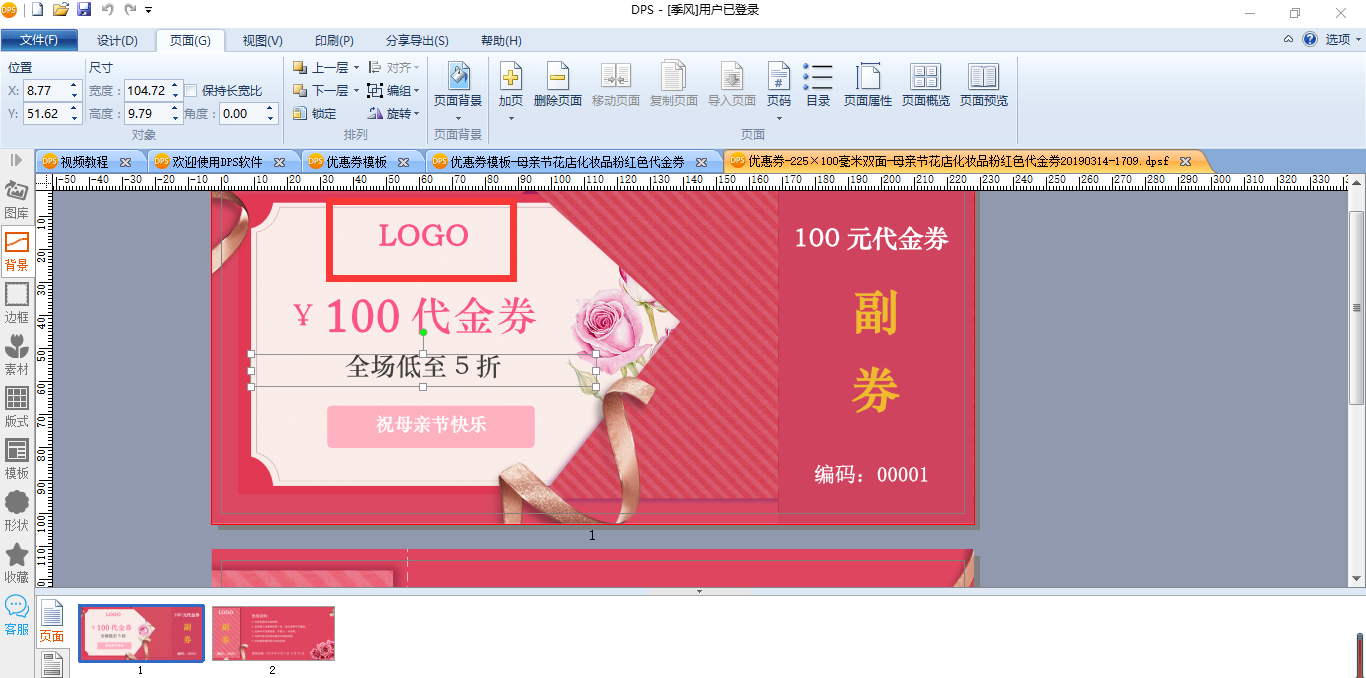Expand the 旋转 rotate dropdown
The width and height of the screenshot is (1366, 678).
pyautogui.click(x=417, y=113)
